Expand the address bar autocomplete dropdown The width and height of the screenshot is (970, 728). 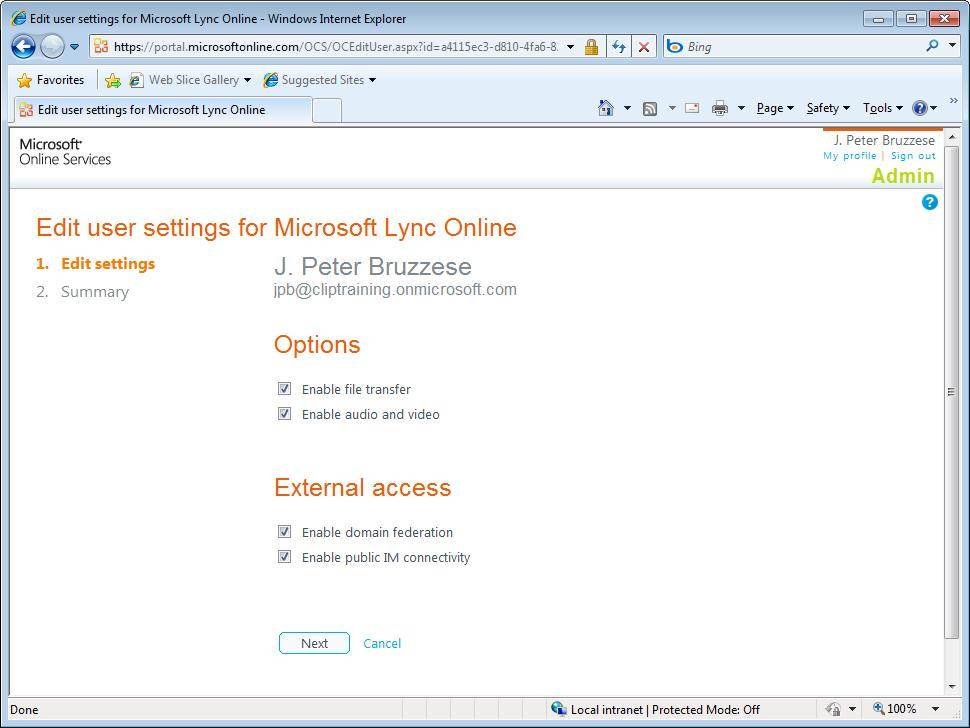click(x=570, y=46)
